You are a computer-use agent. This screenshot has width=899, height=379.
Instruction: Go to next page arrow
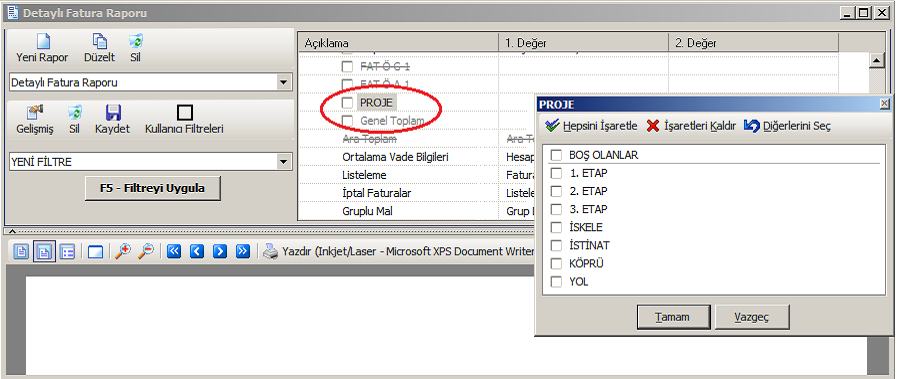pyautogui.click(x=220, y=251)
